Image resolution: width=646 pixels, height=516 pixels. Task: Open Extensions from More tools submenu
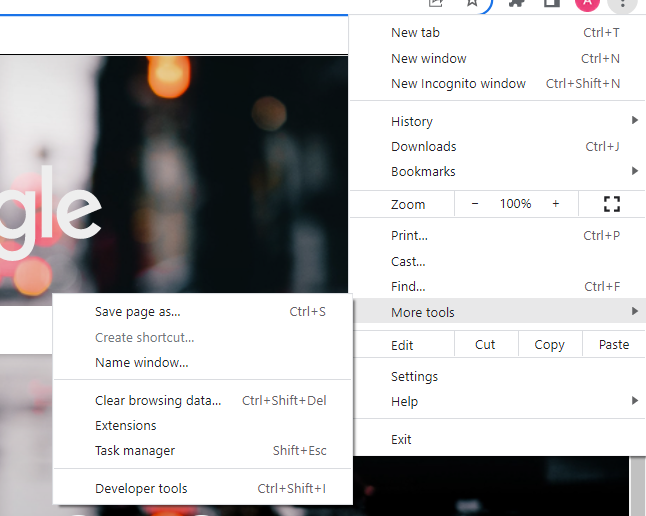point(203,426)
